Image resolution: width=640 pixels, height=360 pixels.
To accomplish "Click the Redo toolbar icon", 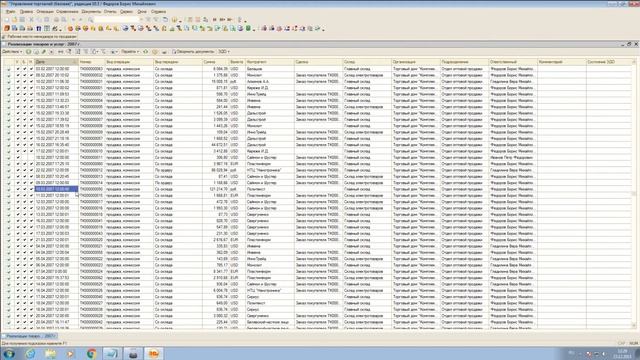I will coord(81,20).
